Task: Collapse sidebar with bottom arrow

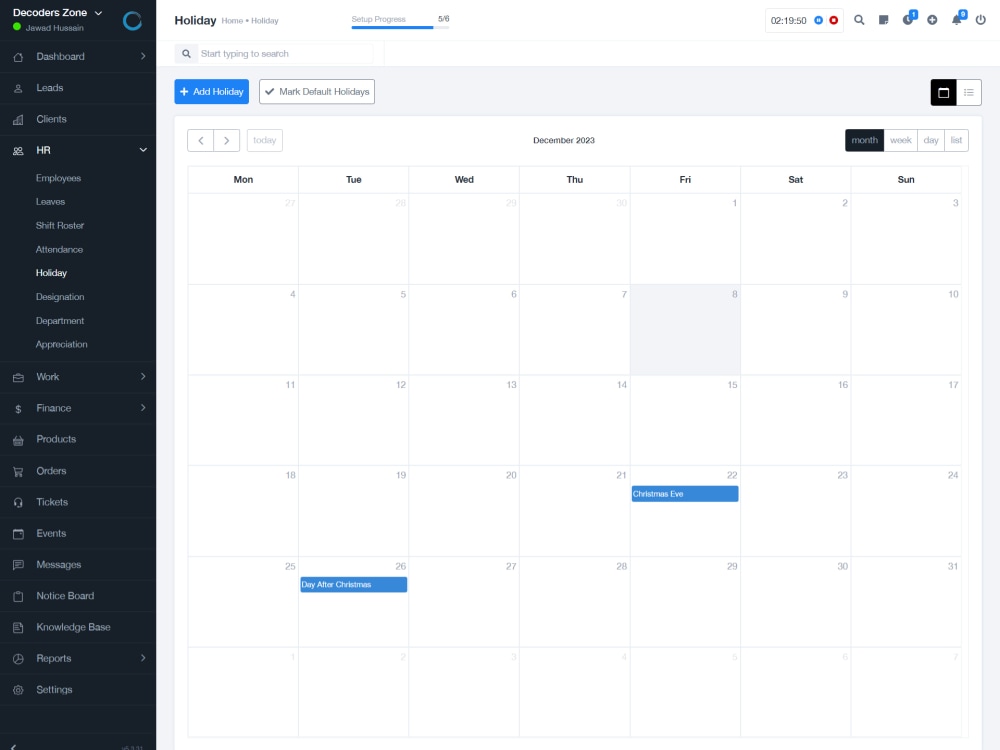Action: pyautogui.click(x=13, y=747)
